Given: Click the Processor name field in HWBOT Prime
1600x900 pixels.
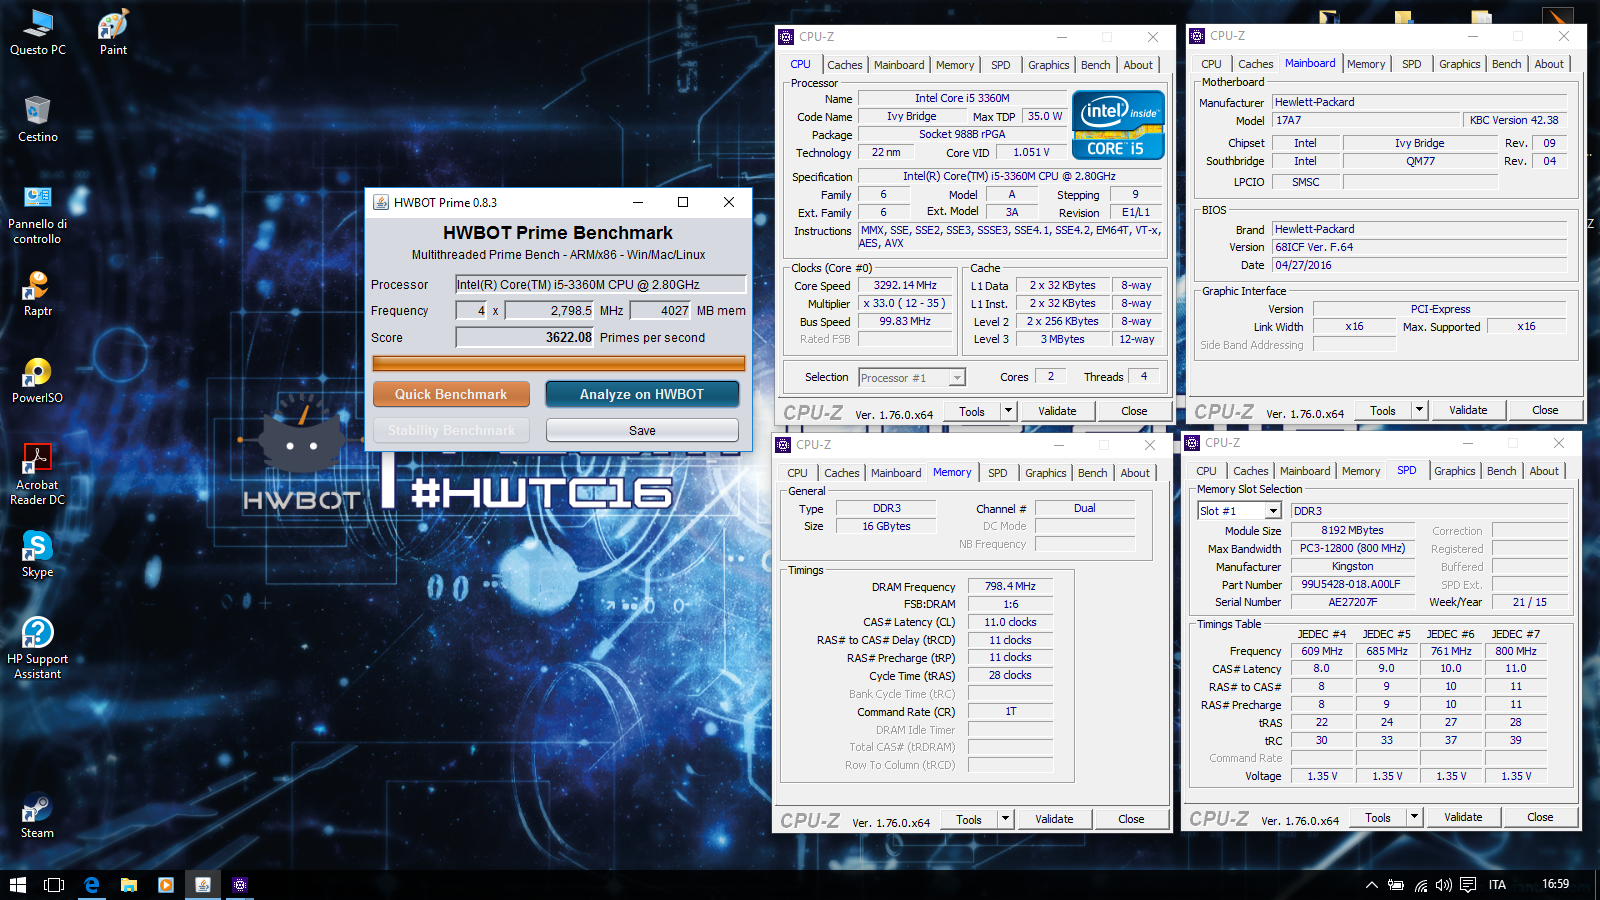Looking at the screenshot, I should pyautogui.click(x=600, y=285).
